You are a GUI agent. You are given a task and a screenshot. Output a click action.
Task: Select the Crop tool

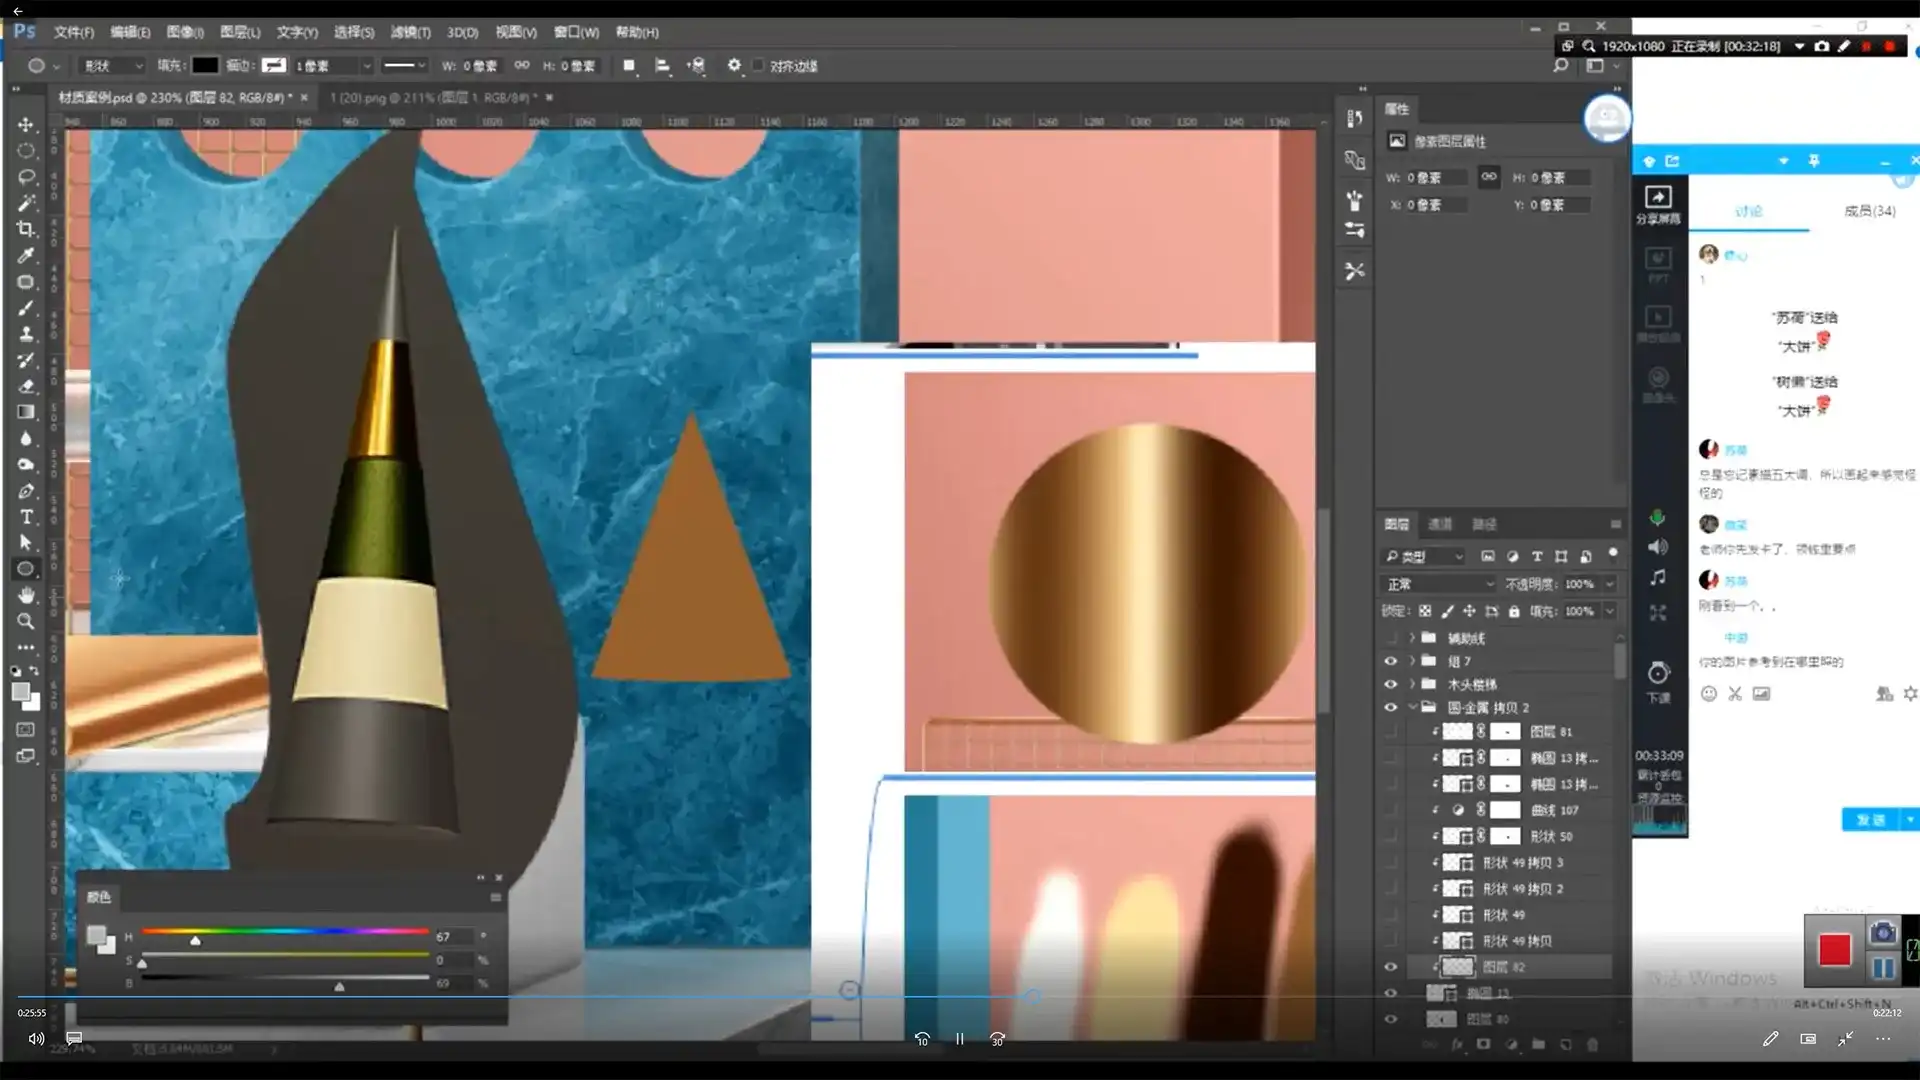[26, 229]
